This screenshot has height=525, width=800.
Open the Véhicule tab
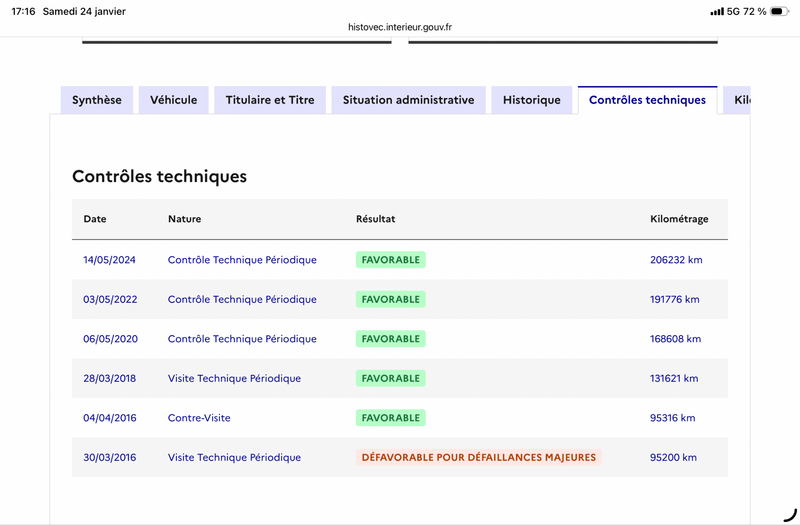coord(174,100)
